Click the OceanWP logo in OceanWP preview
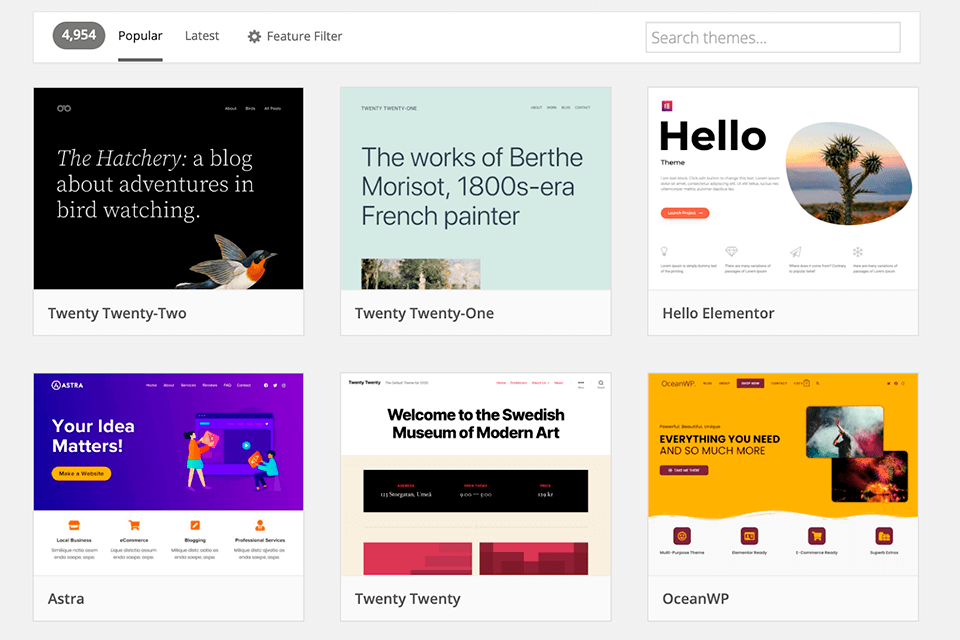Screen dimensions: 960x640 678,383
